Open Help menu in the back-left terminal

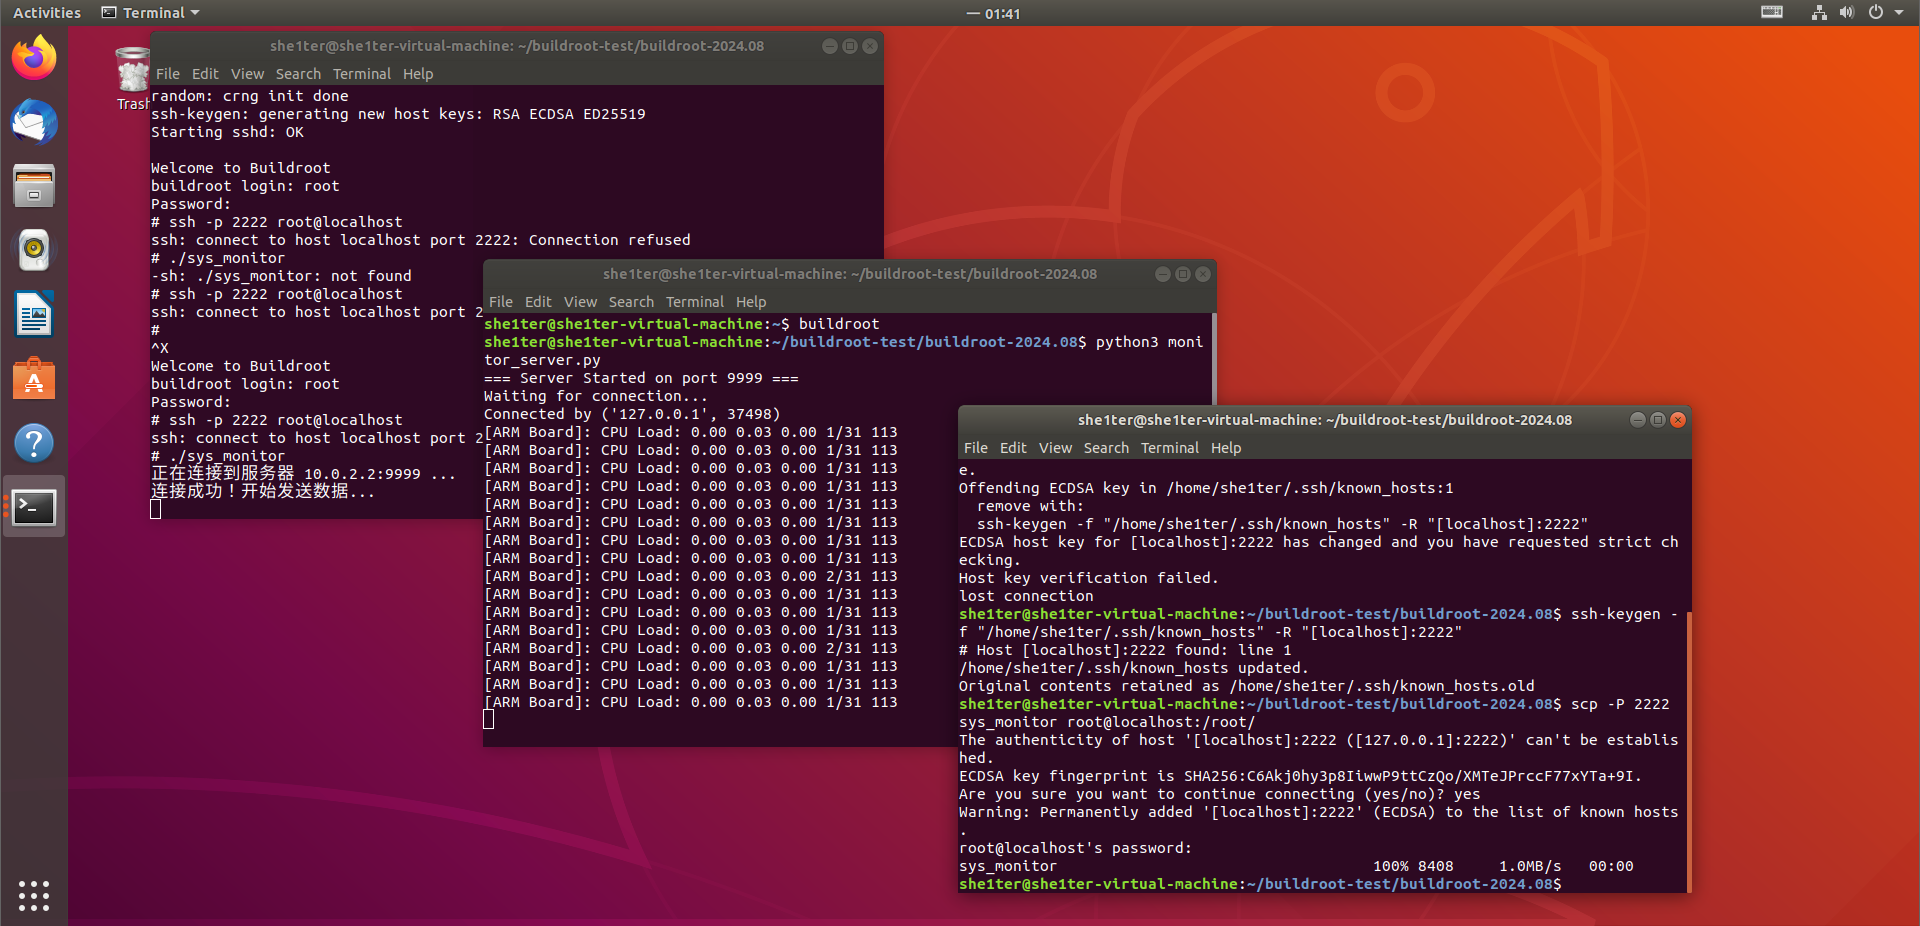pyautogui.click(x=418, y=74)
